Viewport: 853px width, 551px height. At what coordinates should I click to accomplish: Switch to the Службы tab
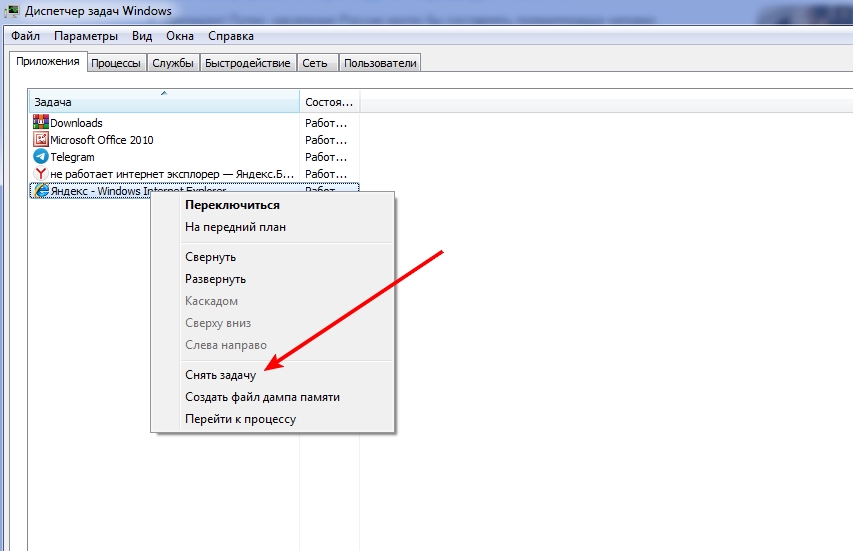pos(173,63)
